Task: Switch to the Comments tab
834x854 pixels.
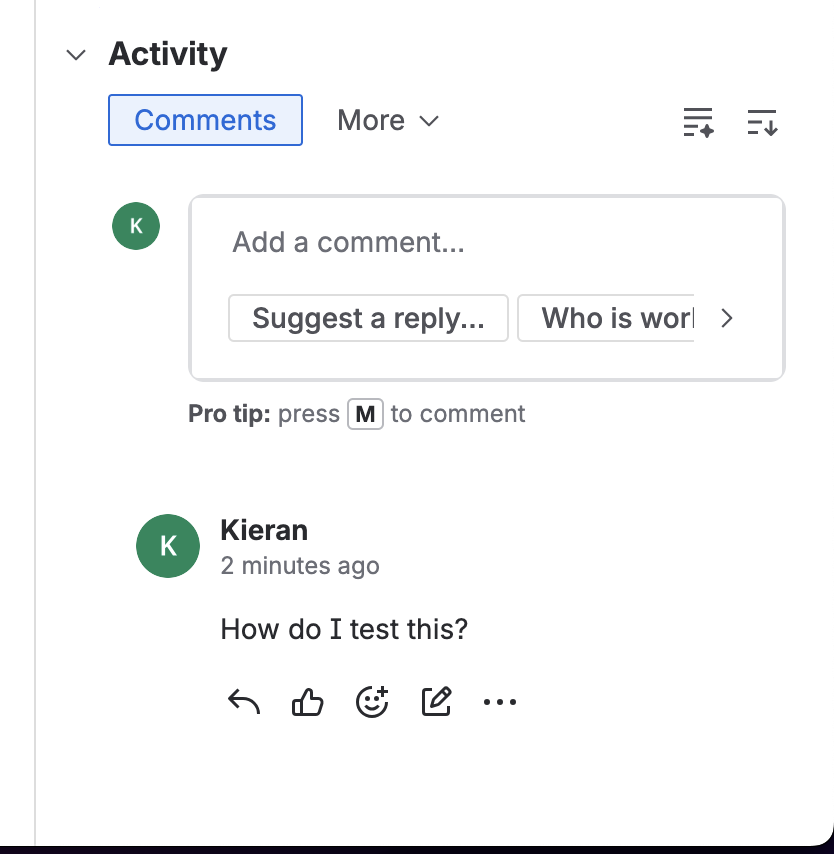Action: (x=205, y=120)
